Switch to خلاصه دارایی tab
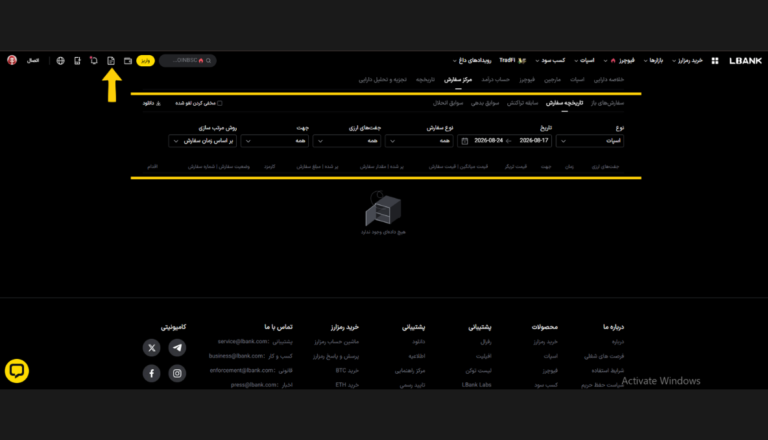 click(x=609, y=79)
